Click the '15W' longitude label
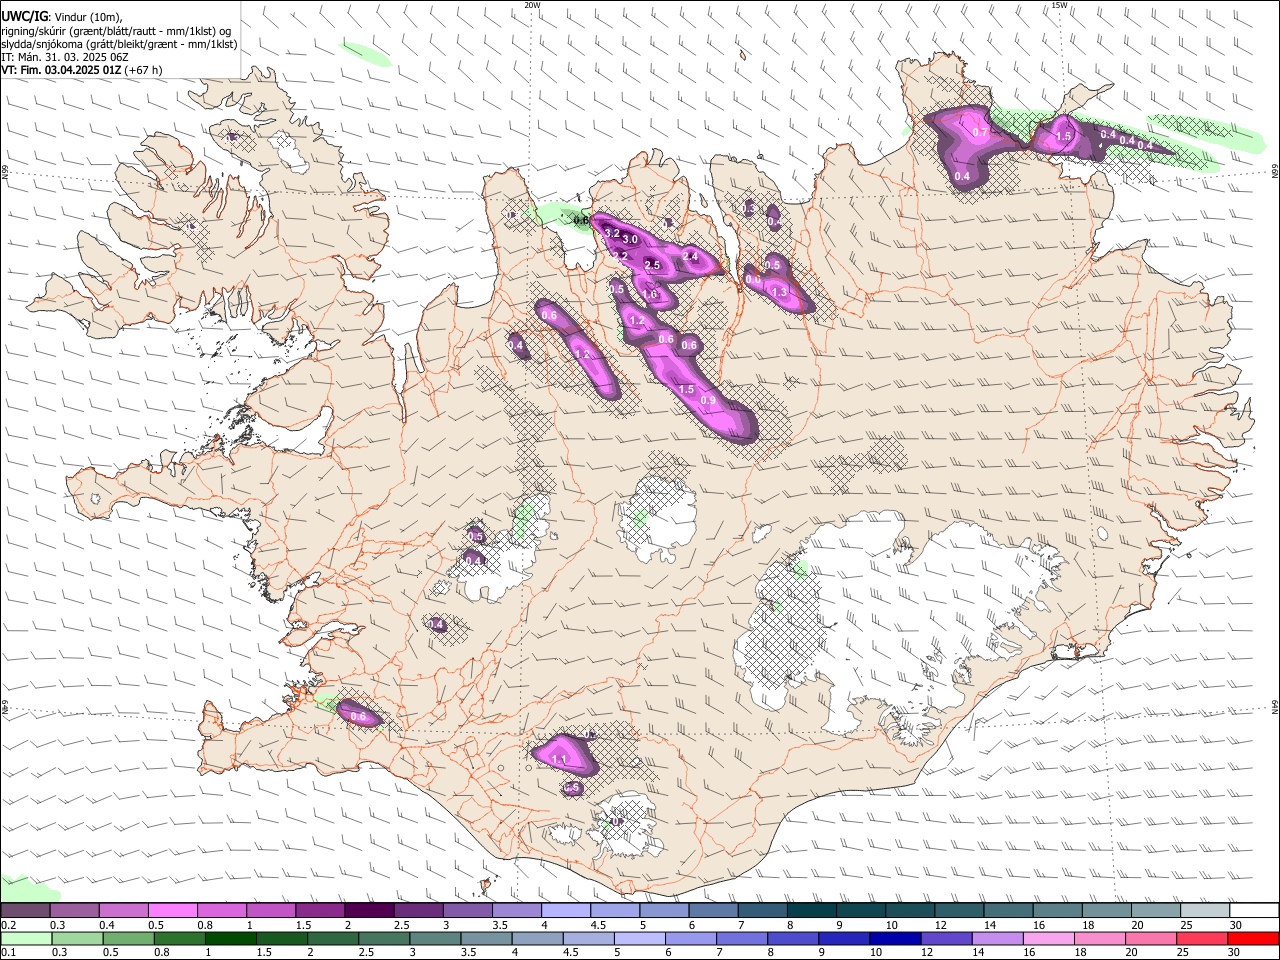The image size is (1280, 960). tap(1059, 5)
